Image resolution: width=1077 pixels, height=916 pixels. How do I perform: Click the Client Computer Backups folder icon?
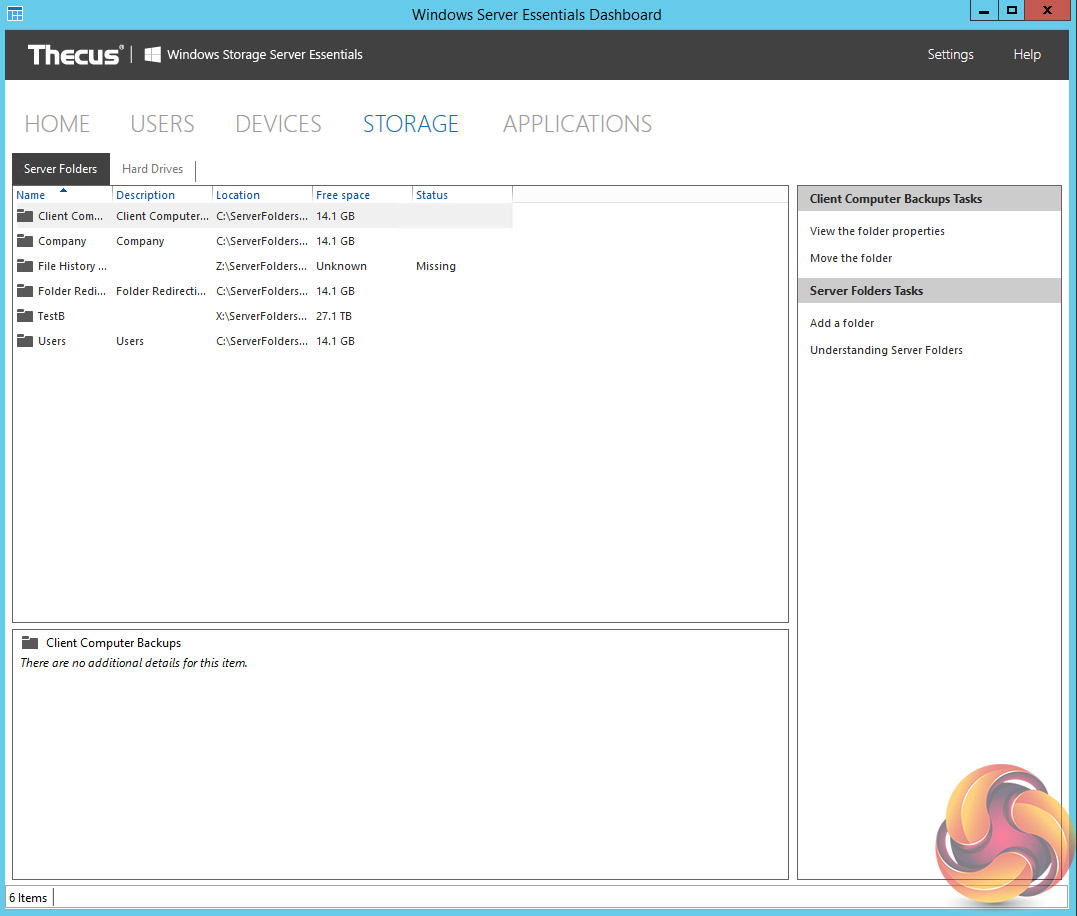pyautogui.click(x=25, y=216)
